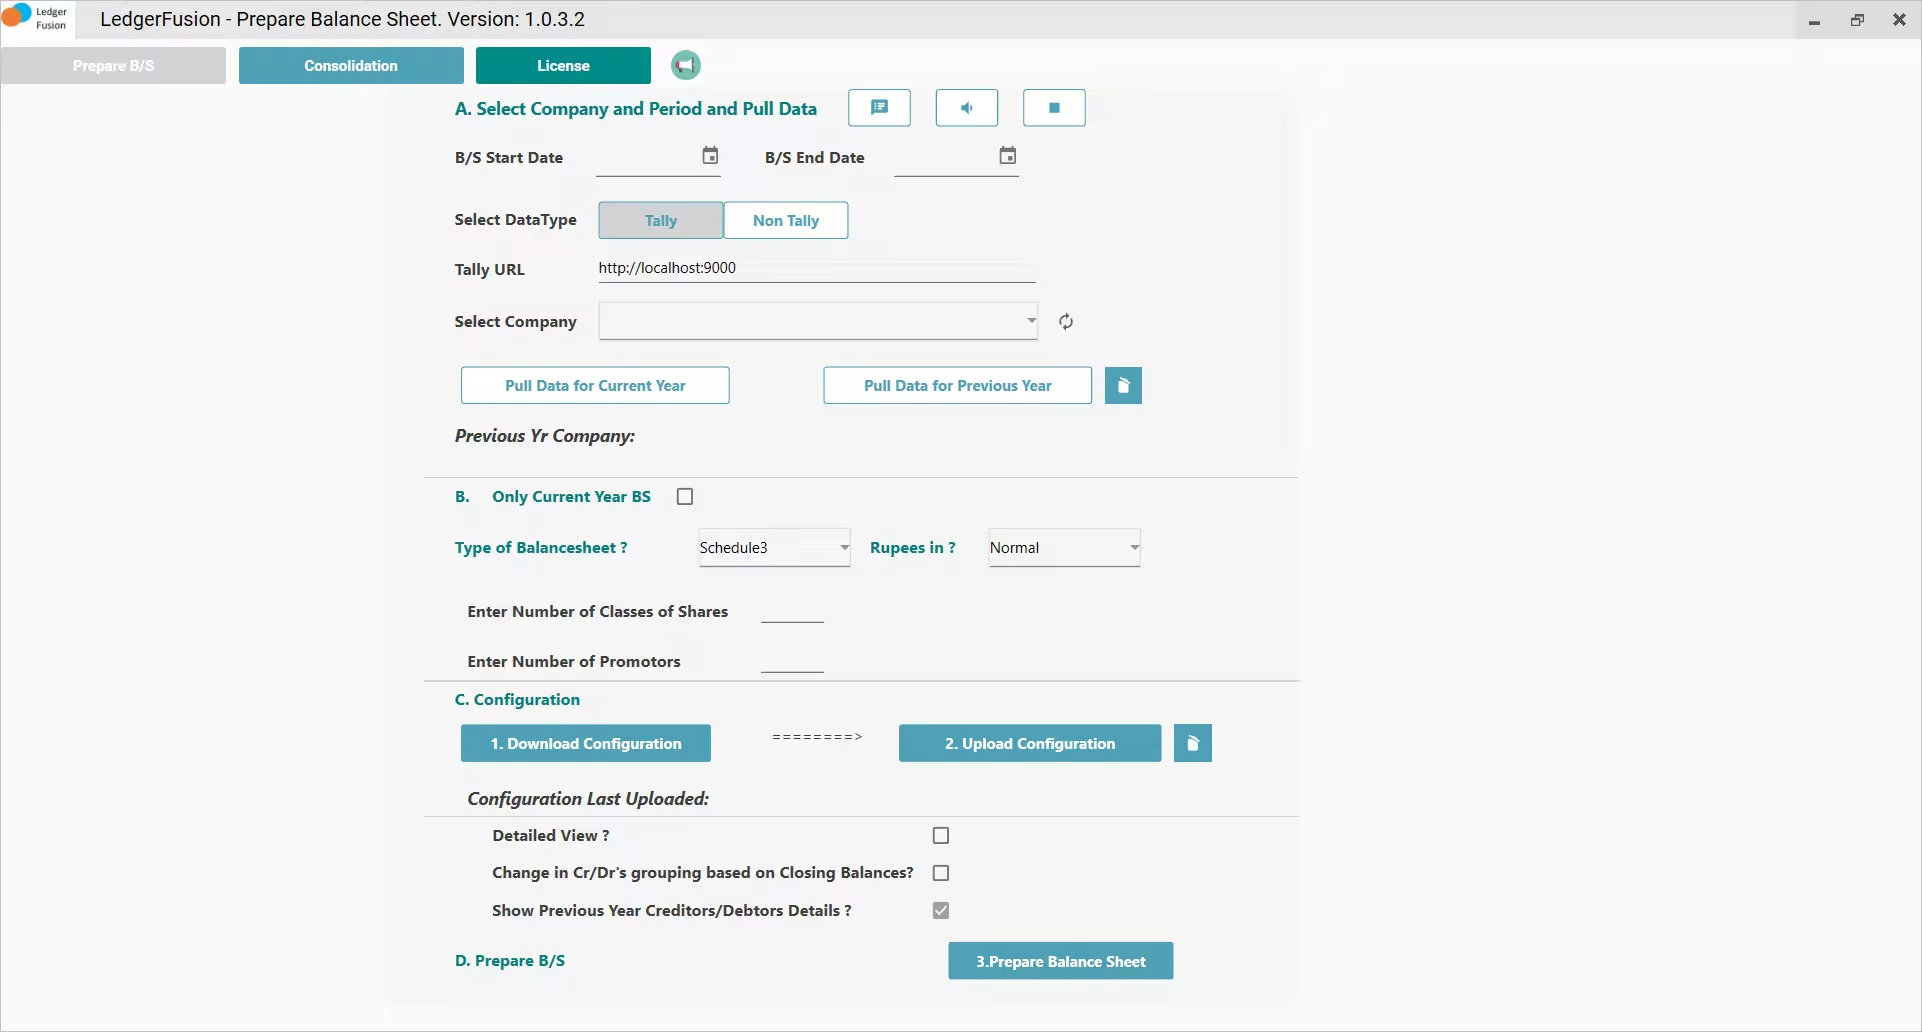The image size is (1922, 1032).
Task: Click Number of Promotors input field
Action: click(792, 661)
